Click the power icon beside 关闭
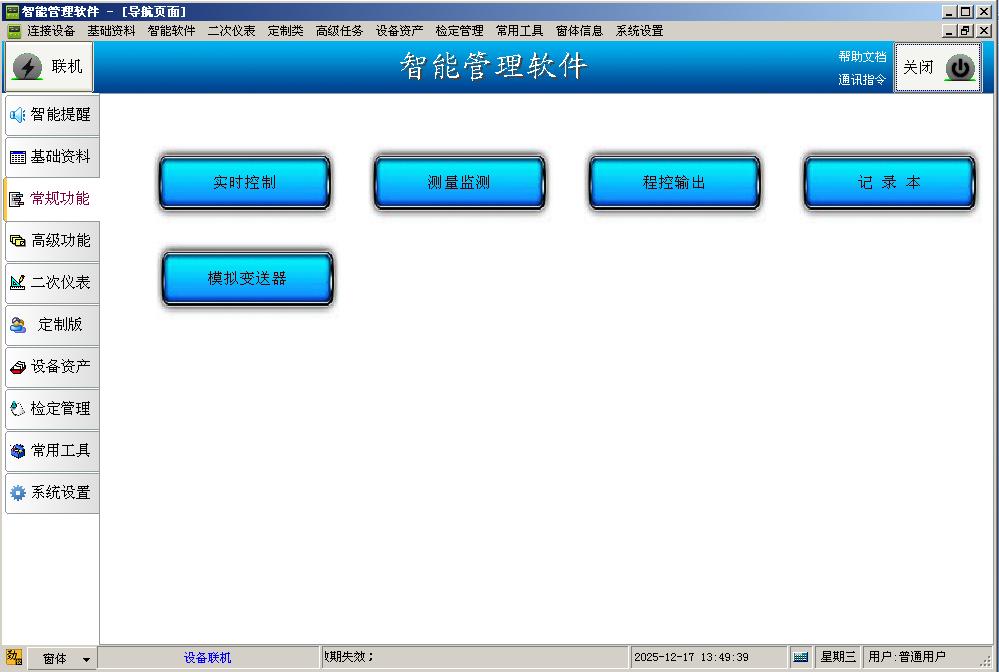 pos(960,68)
